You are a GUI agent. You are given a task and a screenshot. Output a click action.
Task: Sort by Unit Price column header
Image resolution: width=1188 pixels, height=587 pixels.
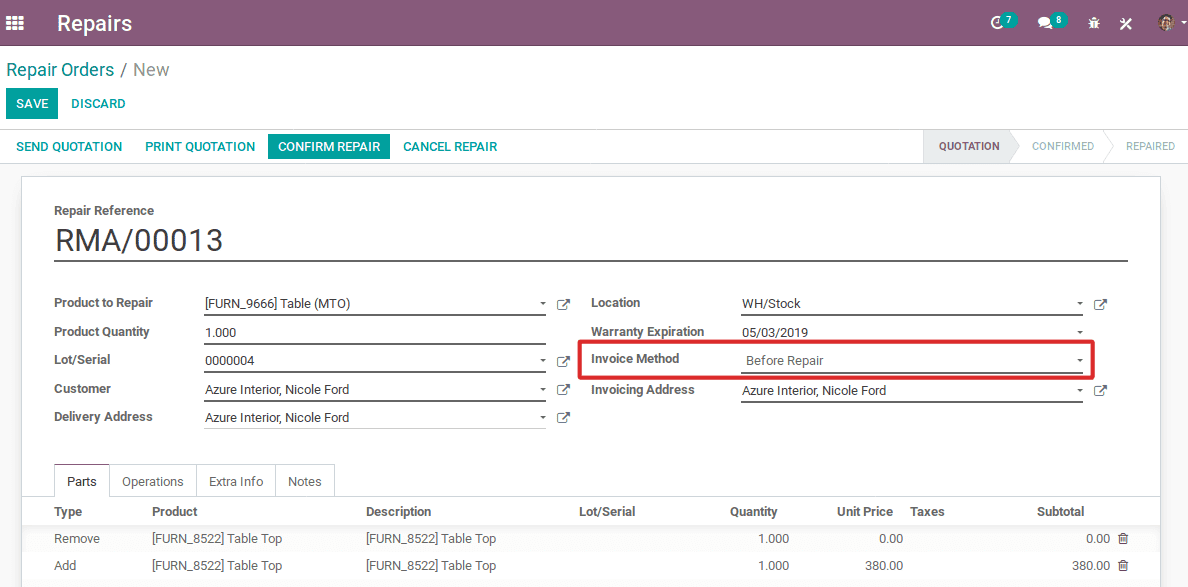865,512
